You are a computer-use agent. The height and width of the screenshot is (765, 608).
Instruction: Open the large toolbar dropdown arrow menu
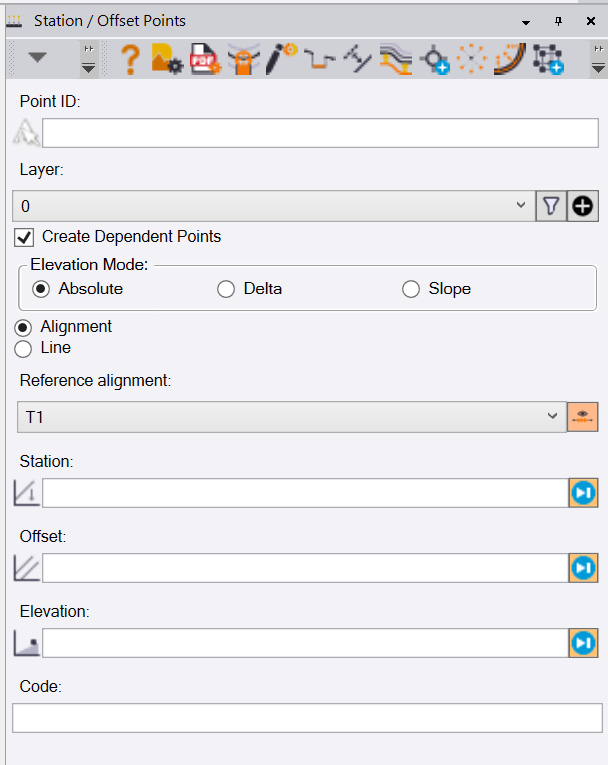[x=37, y=58]
